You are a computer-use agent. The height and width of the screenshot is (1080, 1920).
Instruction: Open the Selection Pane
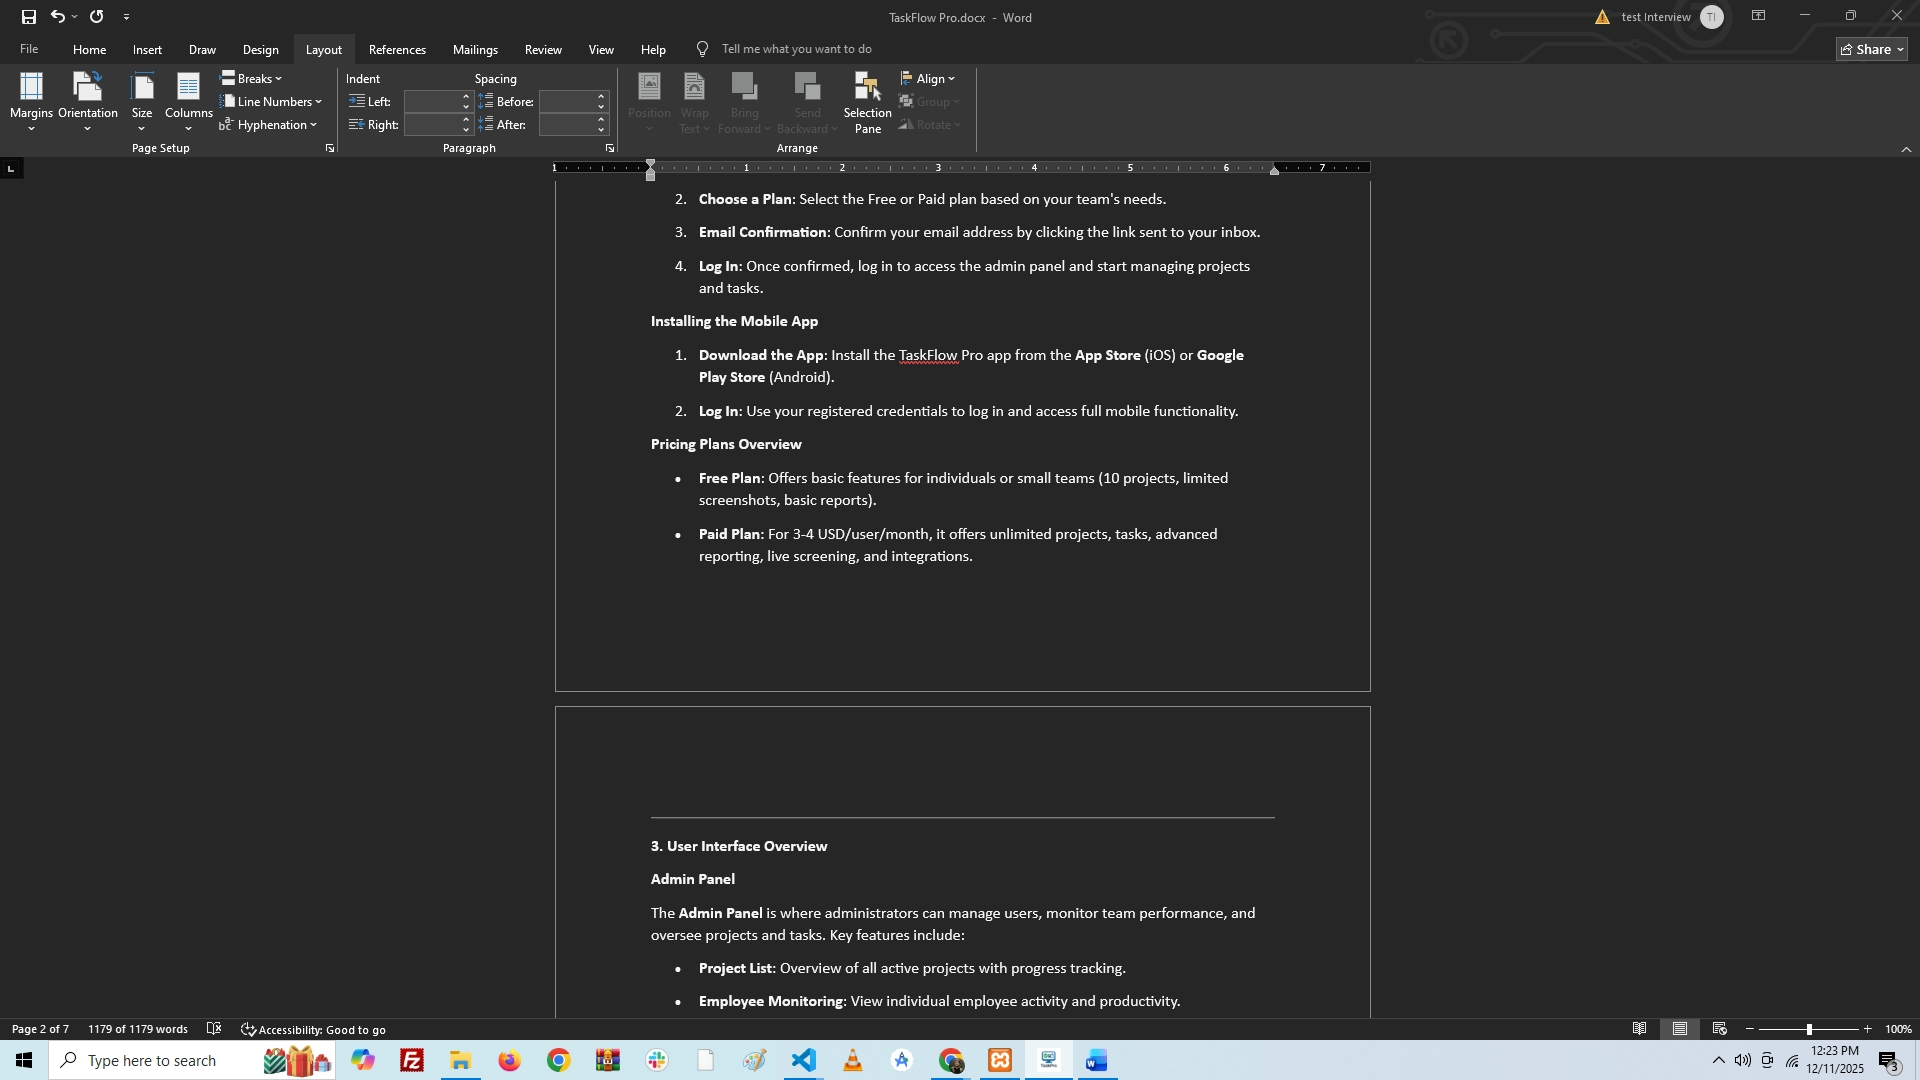coord(867,102)
